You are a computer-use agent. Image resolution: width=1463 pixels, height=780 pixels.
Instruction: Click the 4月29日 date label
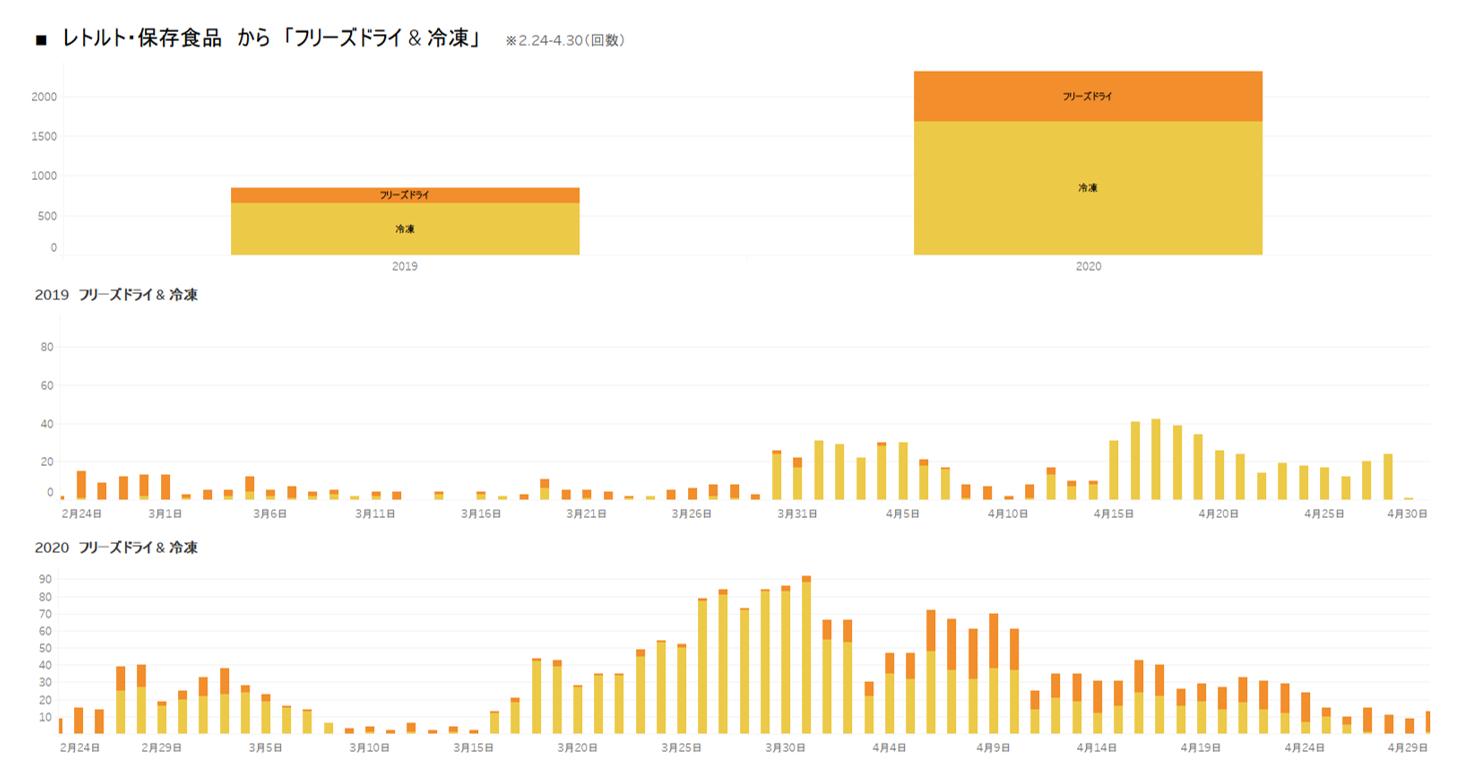1409,748
